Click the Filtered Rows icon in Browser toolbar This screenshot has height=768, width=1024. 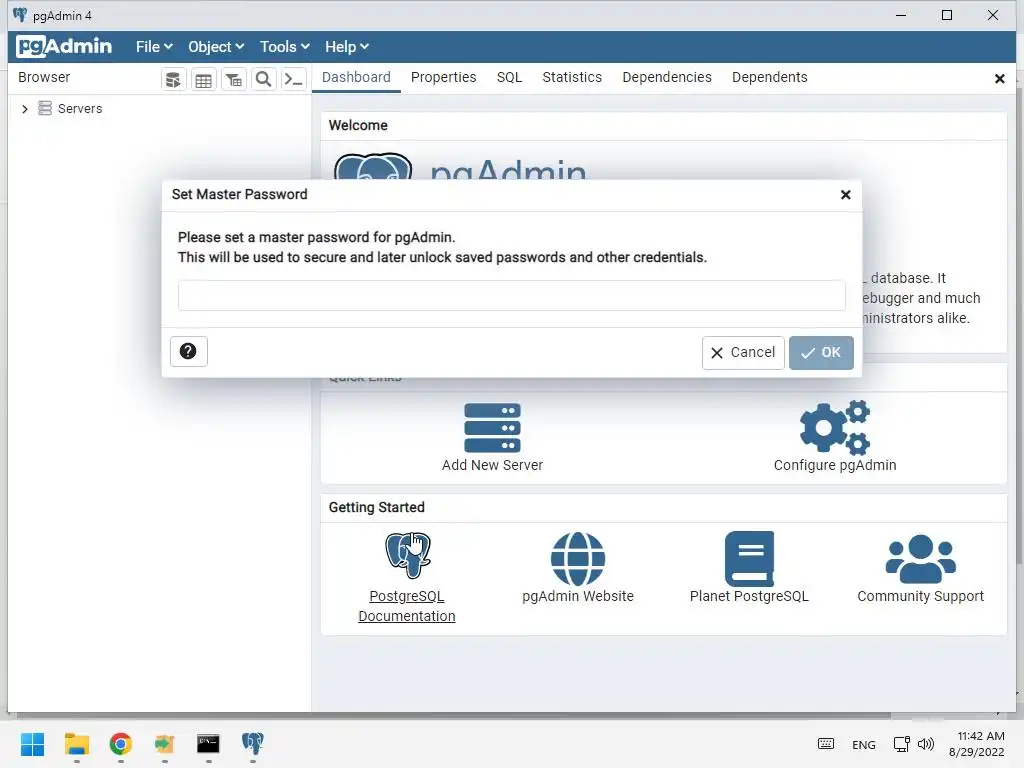coord(233,80)
